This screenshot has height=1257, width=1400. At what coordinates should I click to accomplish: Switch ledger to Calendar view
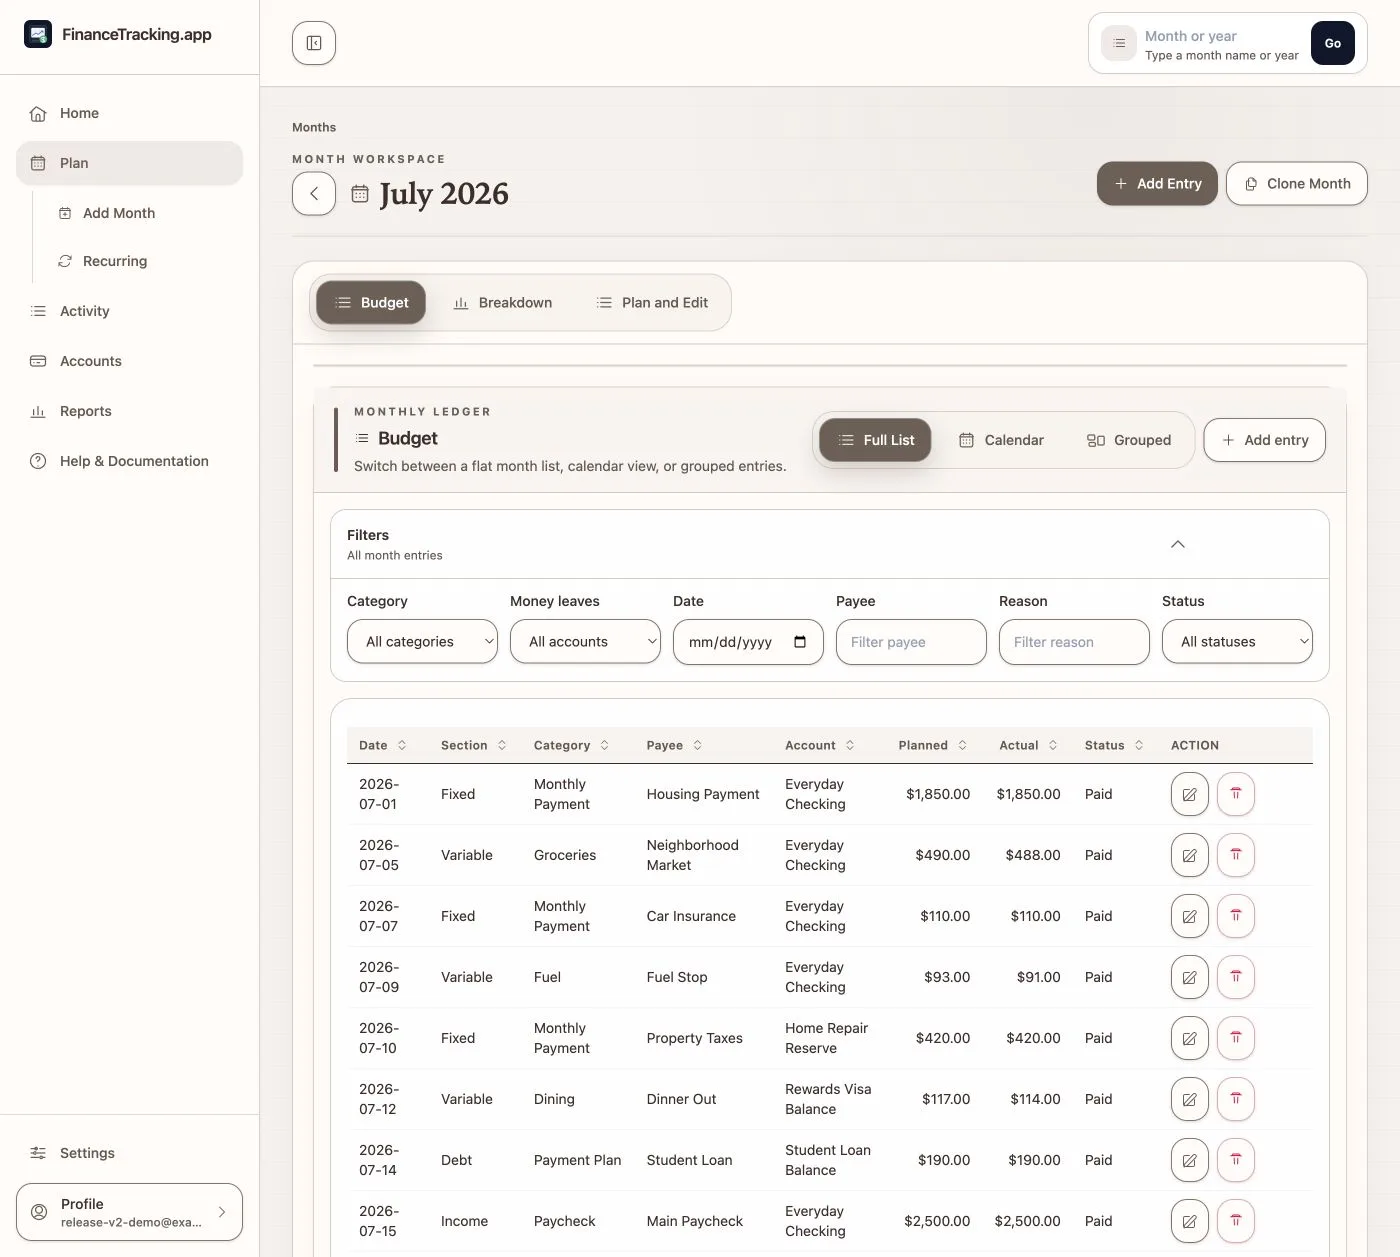click(1001, 440)
